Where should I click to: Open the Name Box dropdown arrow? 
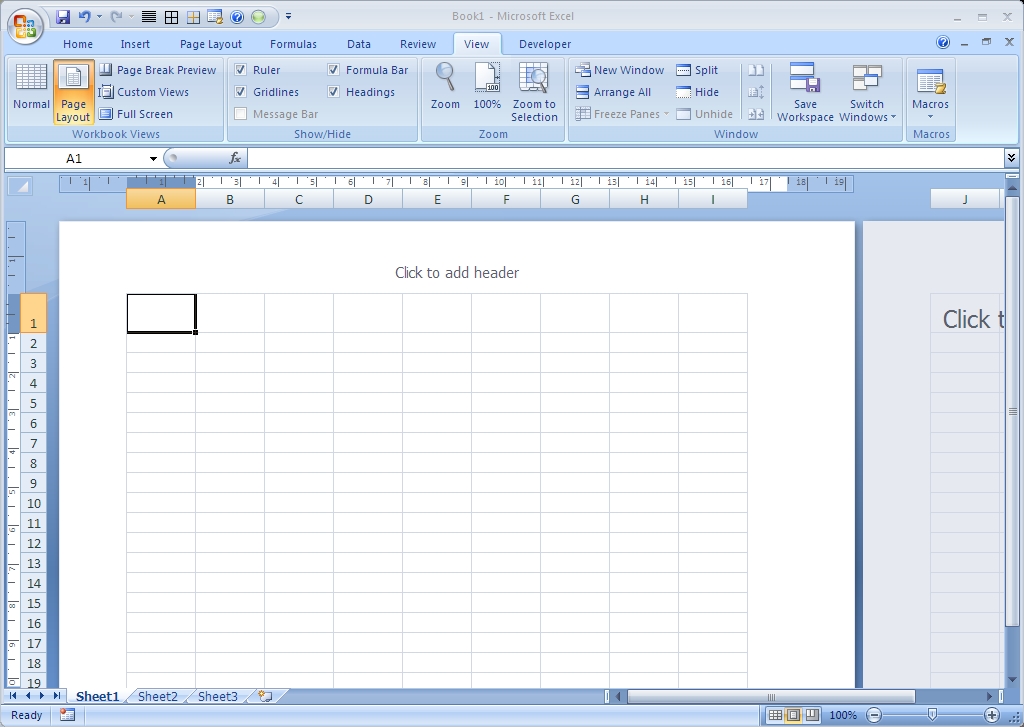click(153, 159)
